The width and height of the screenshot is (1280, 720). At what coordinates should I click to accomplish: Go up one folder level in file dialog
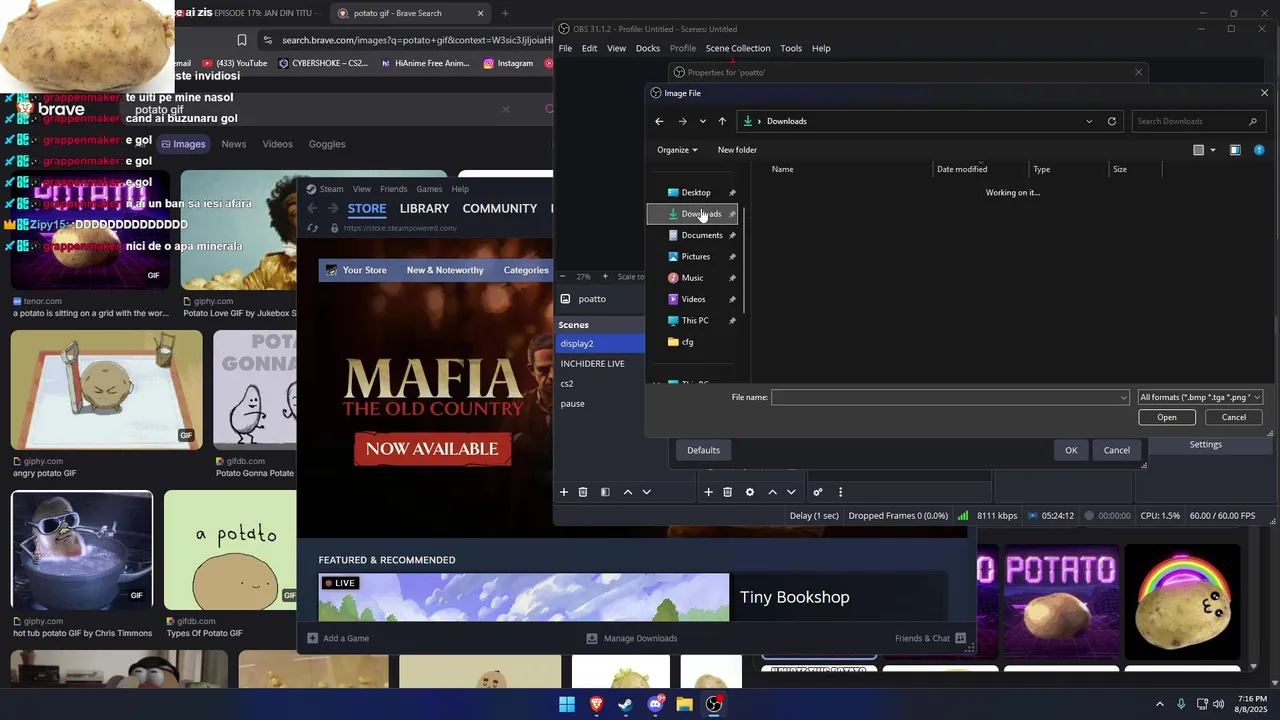(x=722, y=121)
